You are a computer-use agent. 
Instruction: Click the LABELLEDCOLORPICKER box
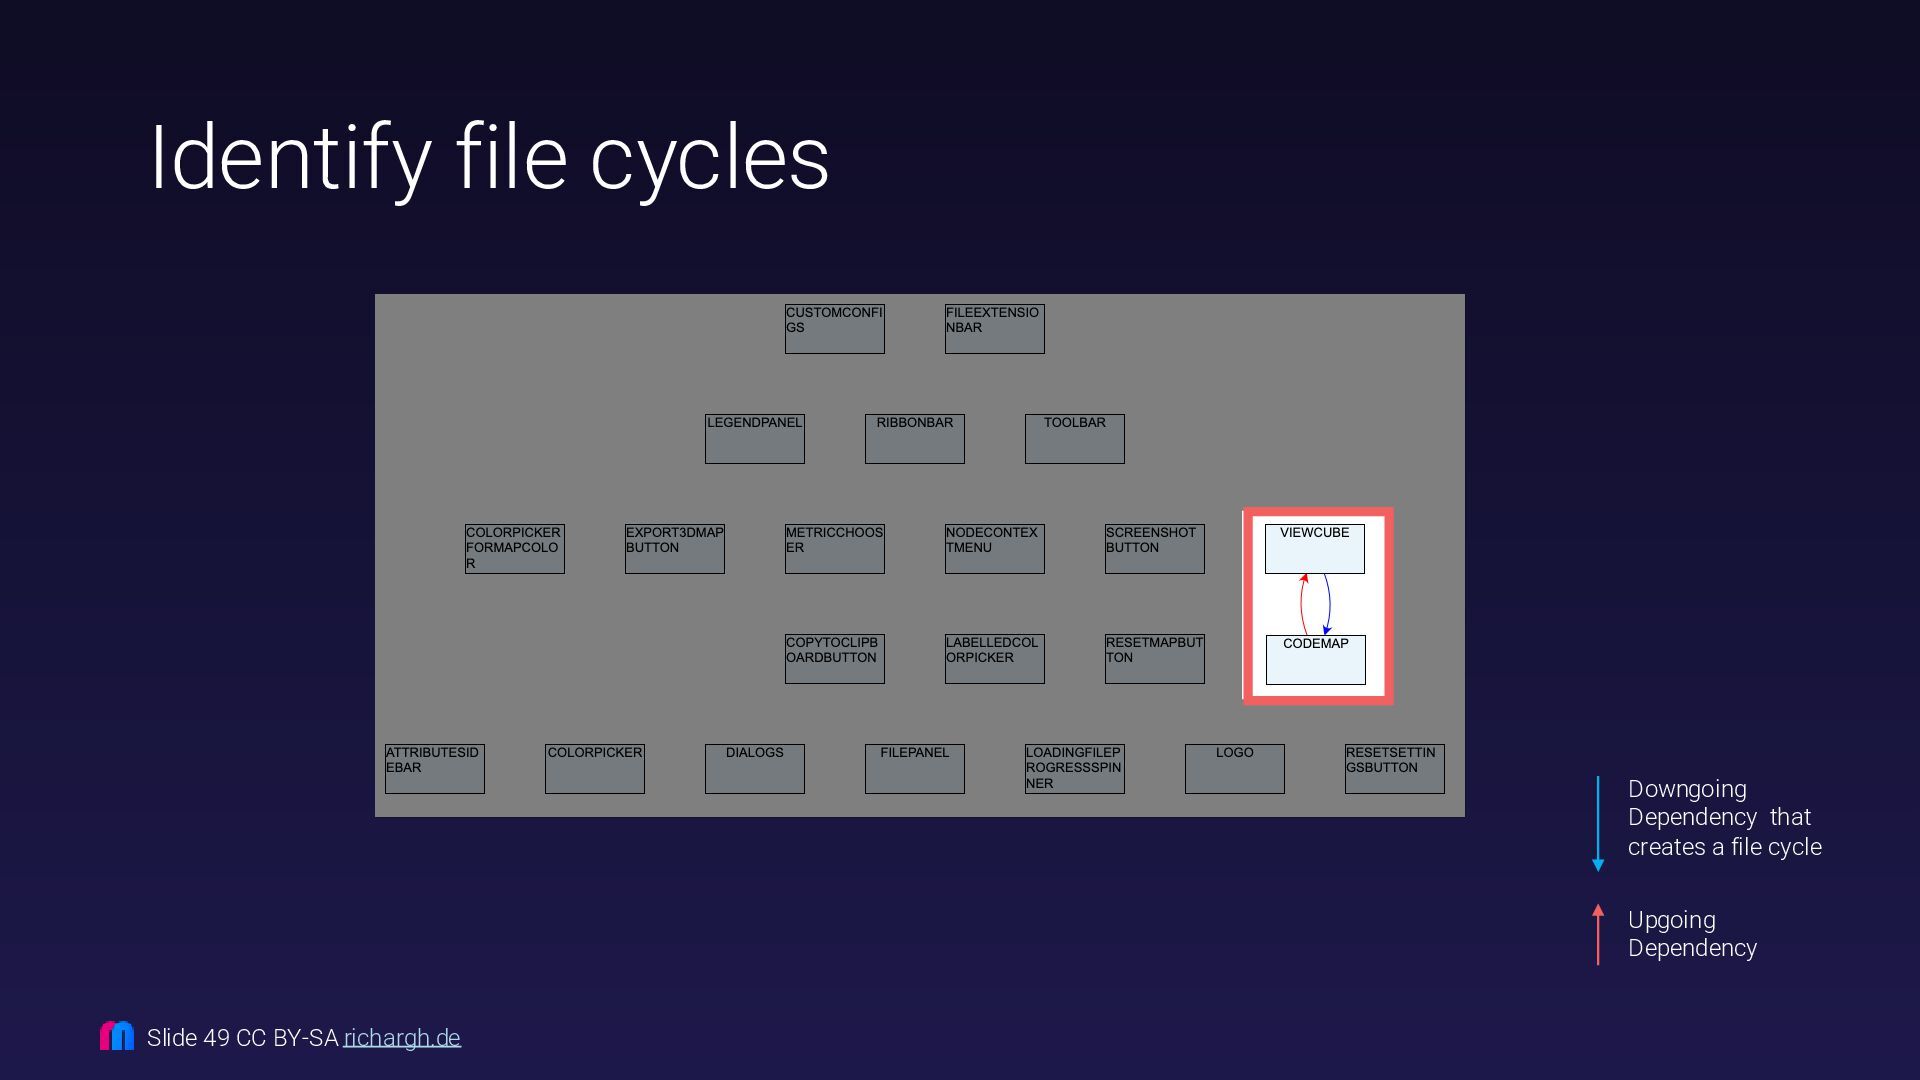(994, 659)
